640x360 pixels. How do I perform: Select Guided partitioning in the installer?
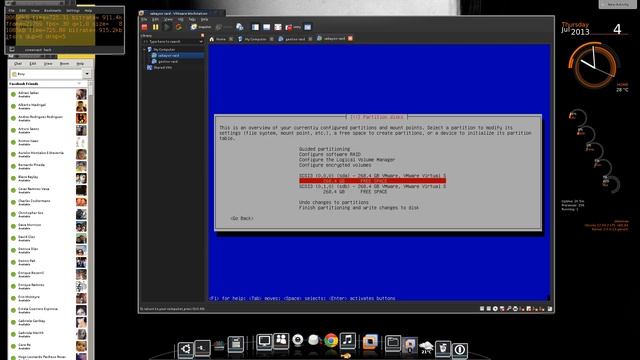324,149
